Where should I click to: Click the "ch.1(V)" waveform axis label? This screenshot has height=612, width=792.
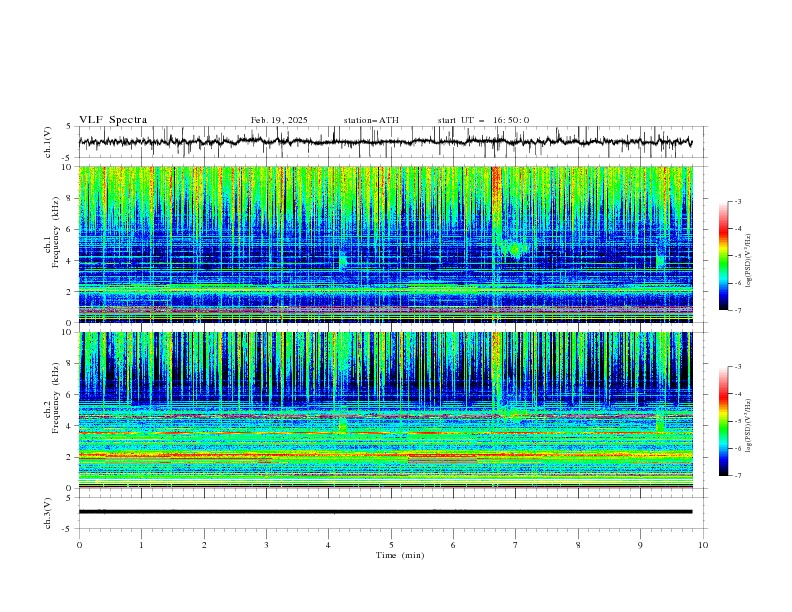pyautogui.click(x=48, y=142)
